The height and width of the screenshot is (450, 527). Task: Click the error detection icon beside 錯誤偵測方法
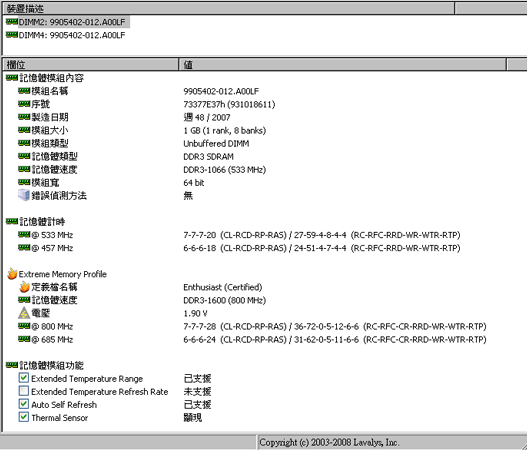(24, 195)
